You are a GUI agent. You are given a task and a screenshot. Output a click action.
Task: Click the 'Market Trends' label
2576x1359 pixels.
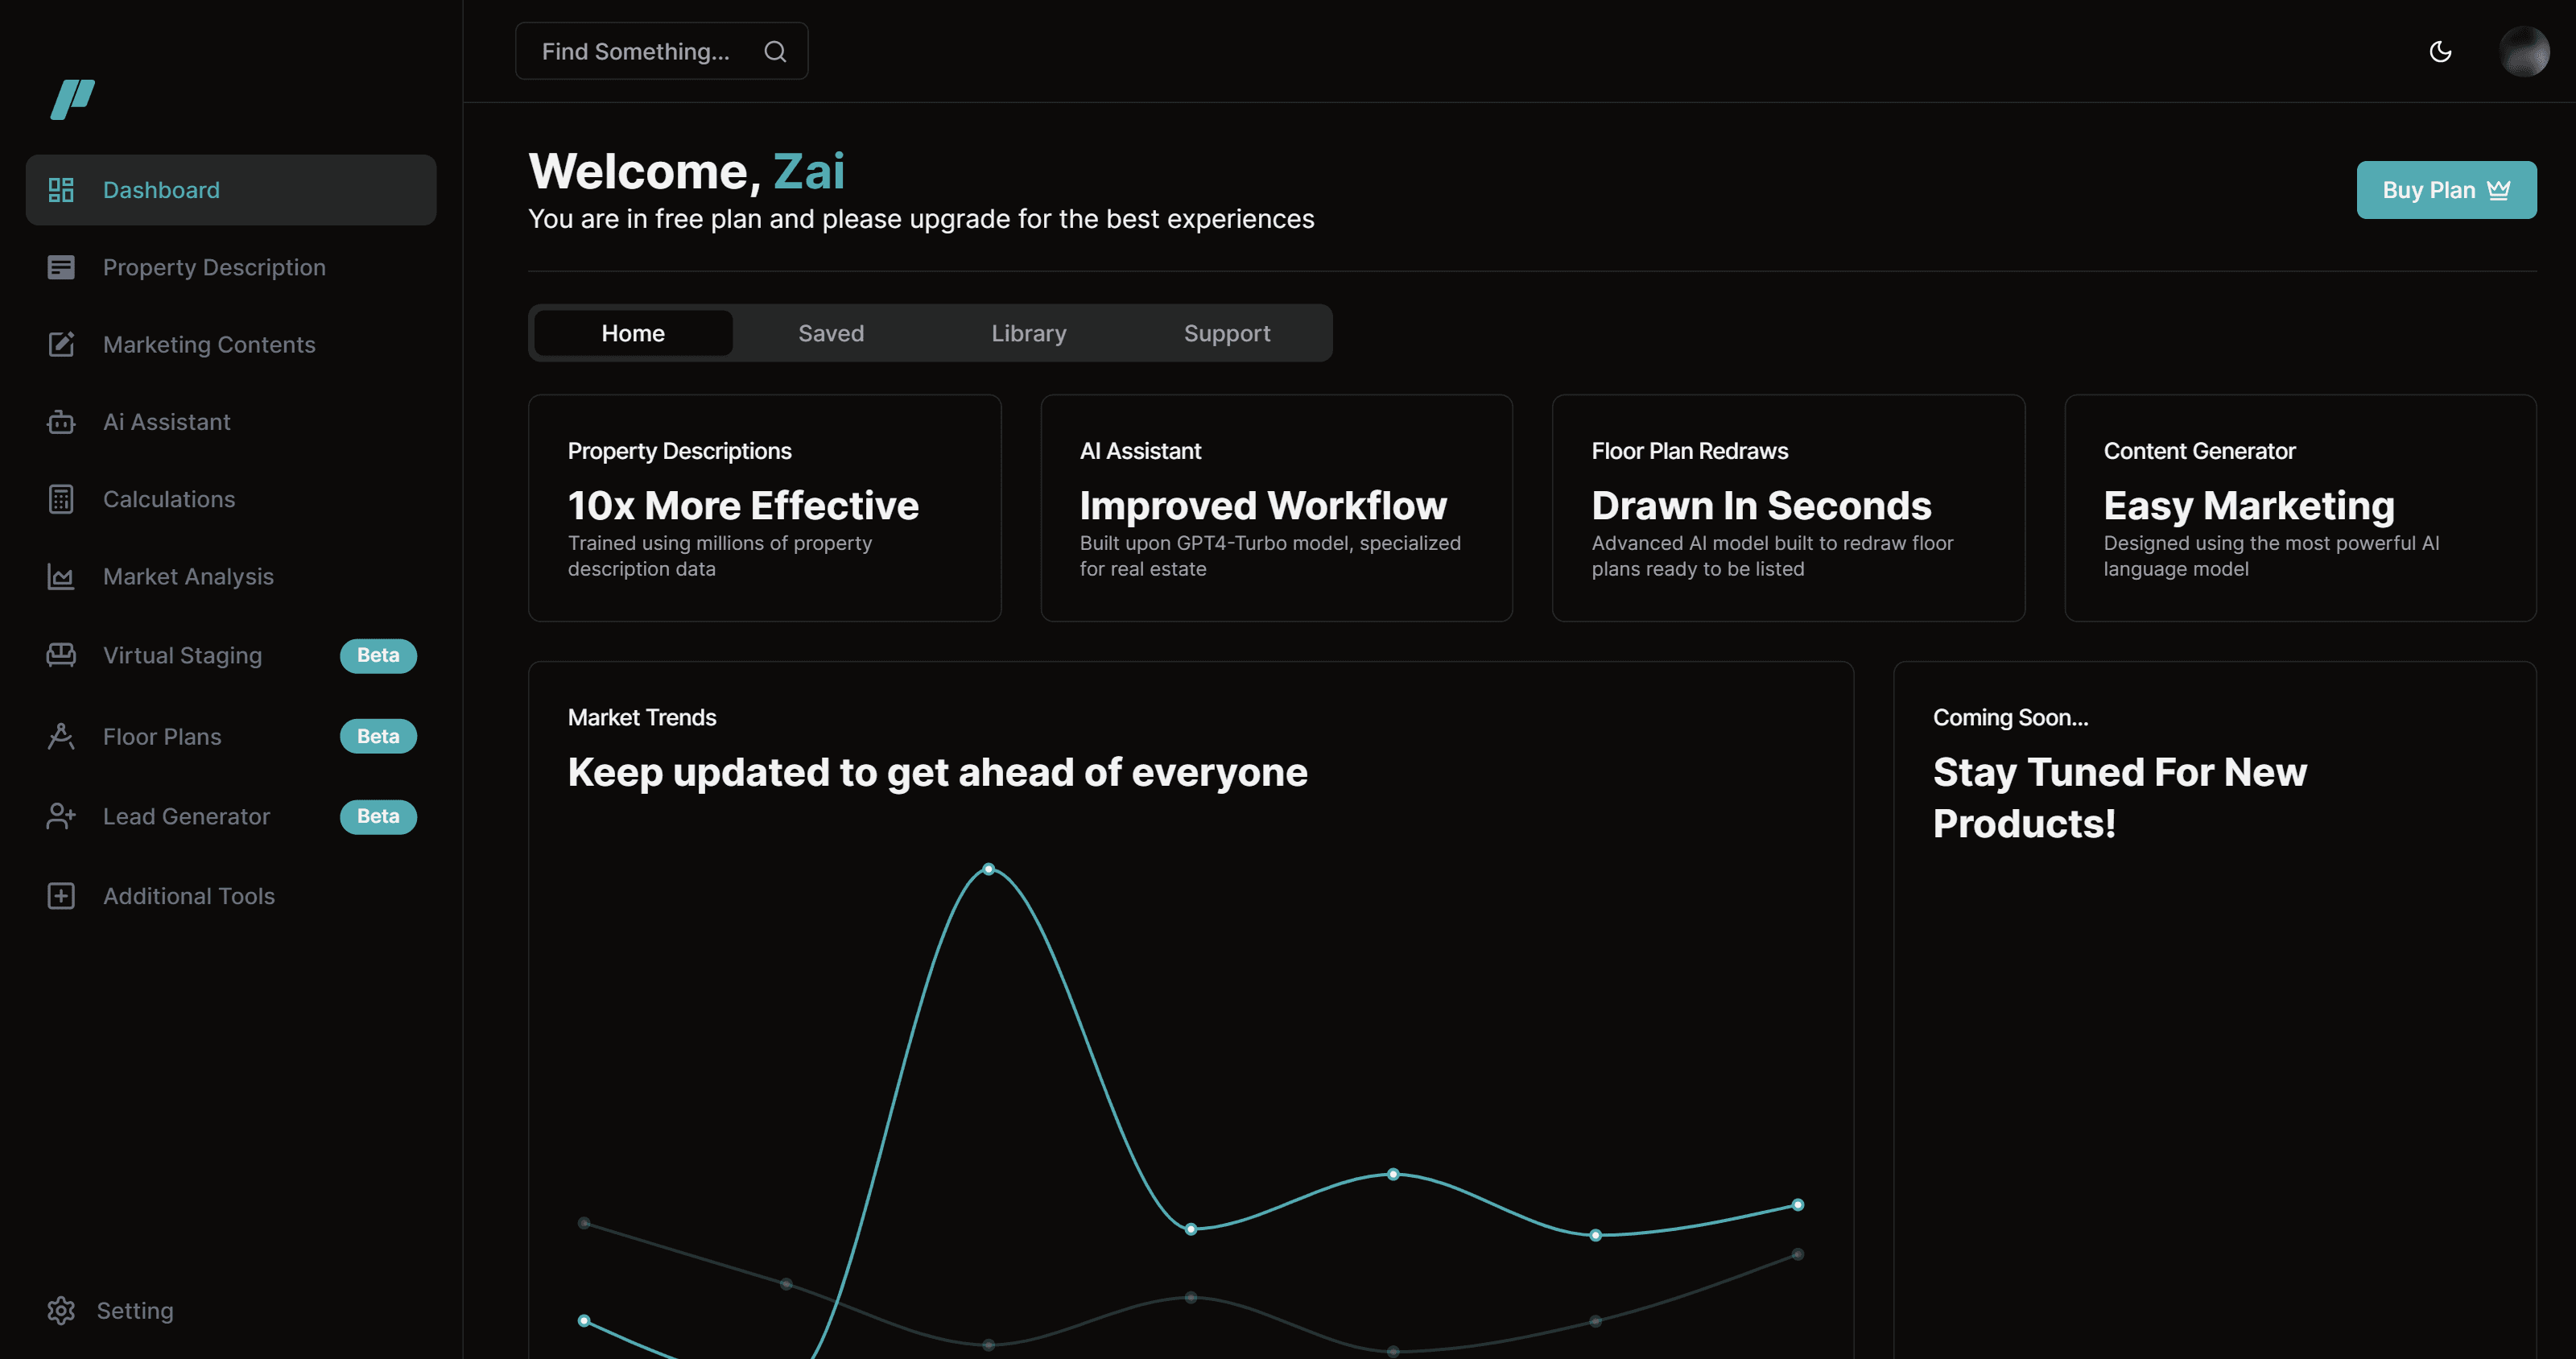pos(642,717)
